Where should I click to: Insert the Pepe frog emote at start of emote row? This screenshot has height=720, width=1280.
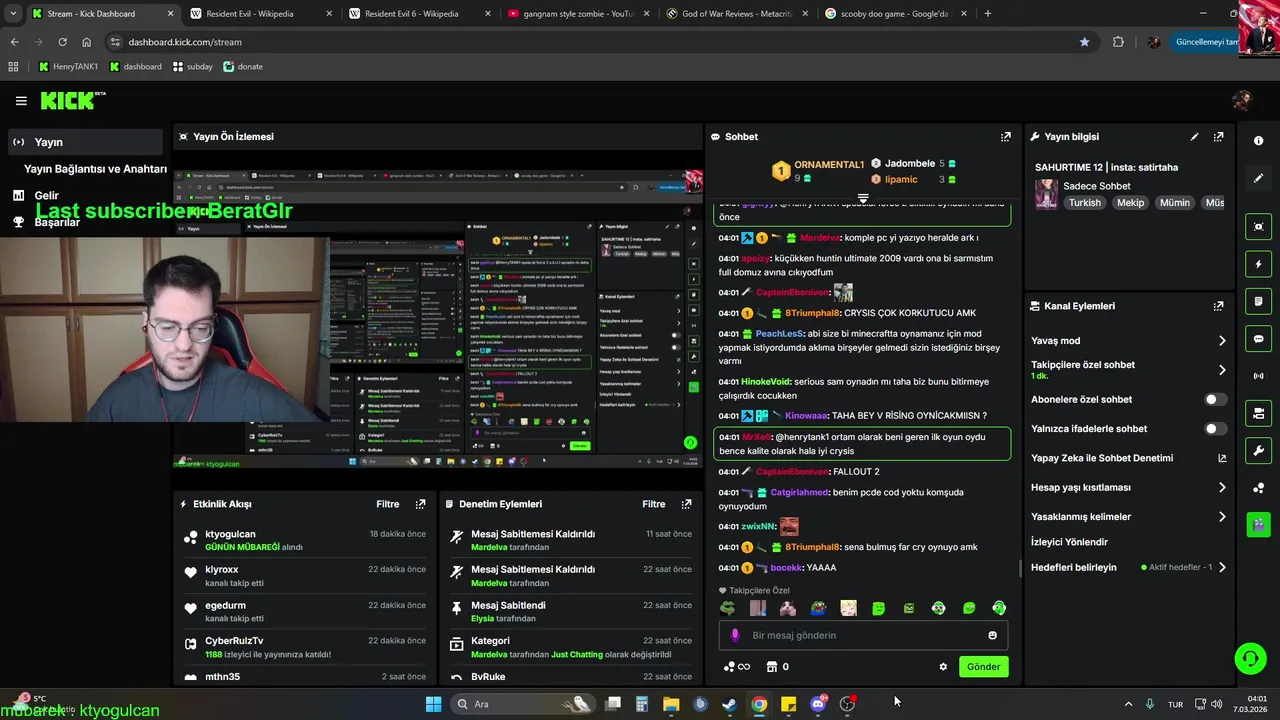pyautogui.click(x=728, y=608)
